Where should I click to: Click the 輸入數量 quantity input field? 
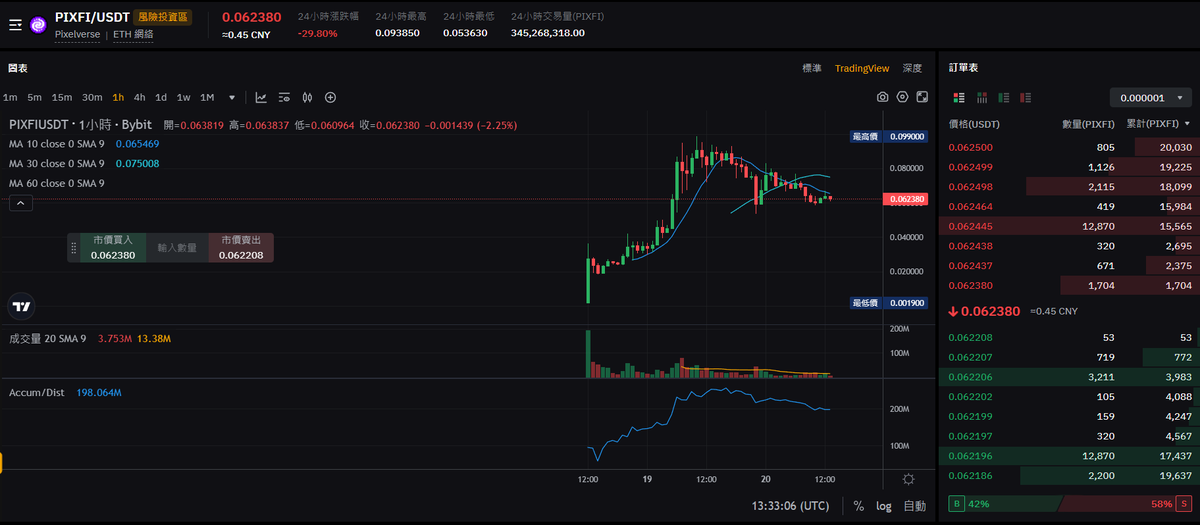click(176, 248)
